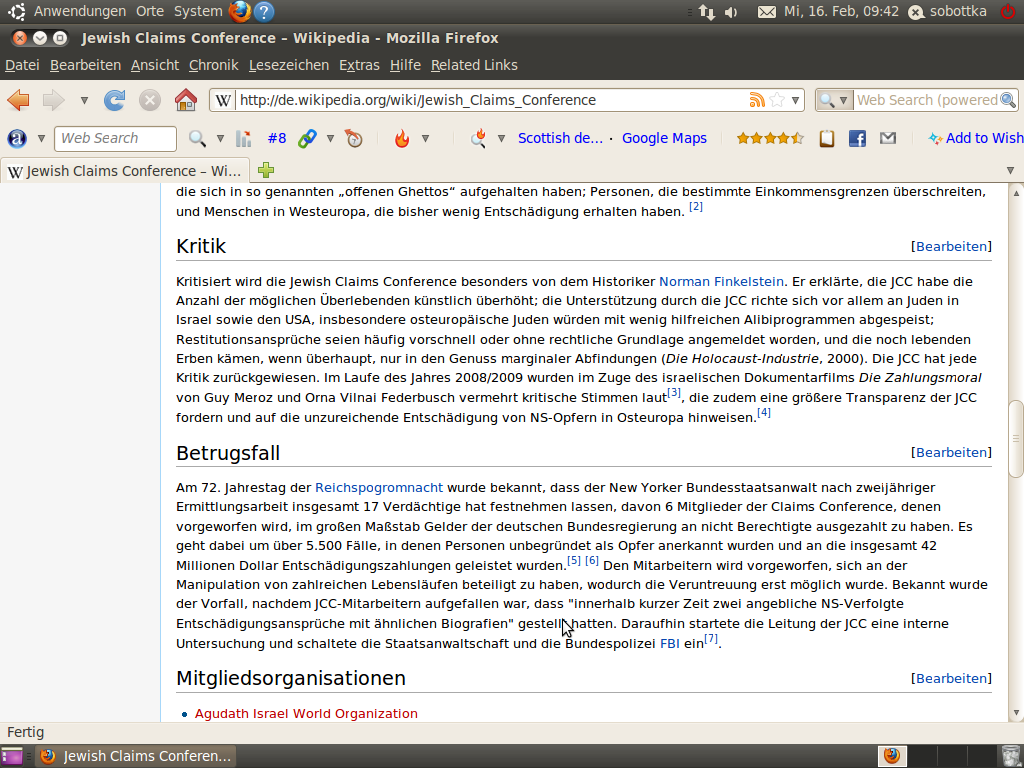Open the network connections indicator
The image size is (1024, 768).
[x=707, y=12]
